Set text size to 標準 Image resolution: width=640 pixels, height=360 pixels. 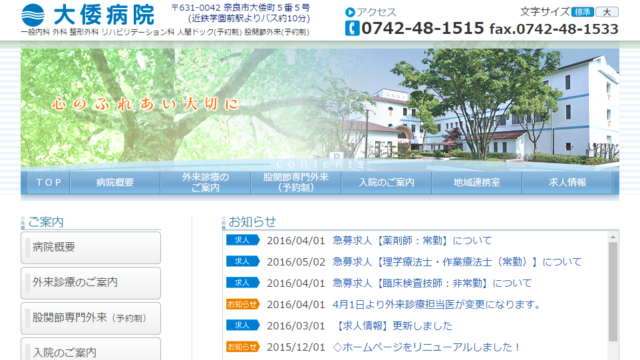582,12
